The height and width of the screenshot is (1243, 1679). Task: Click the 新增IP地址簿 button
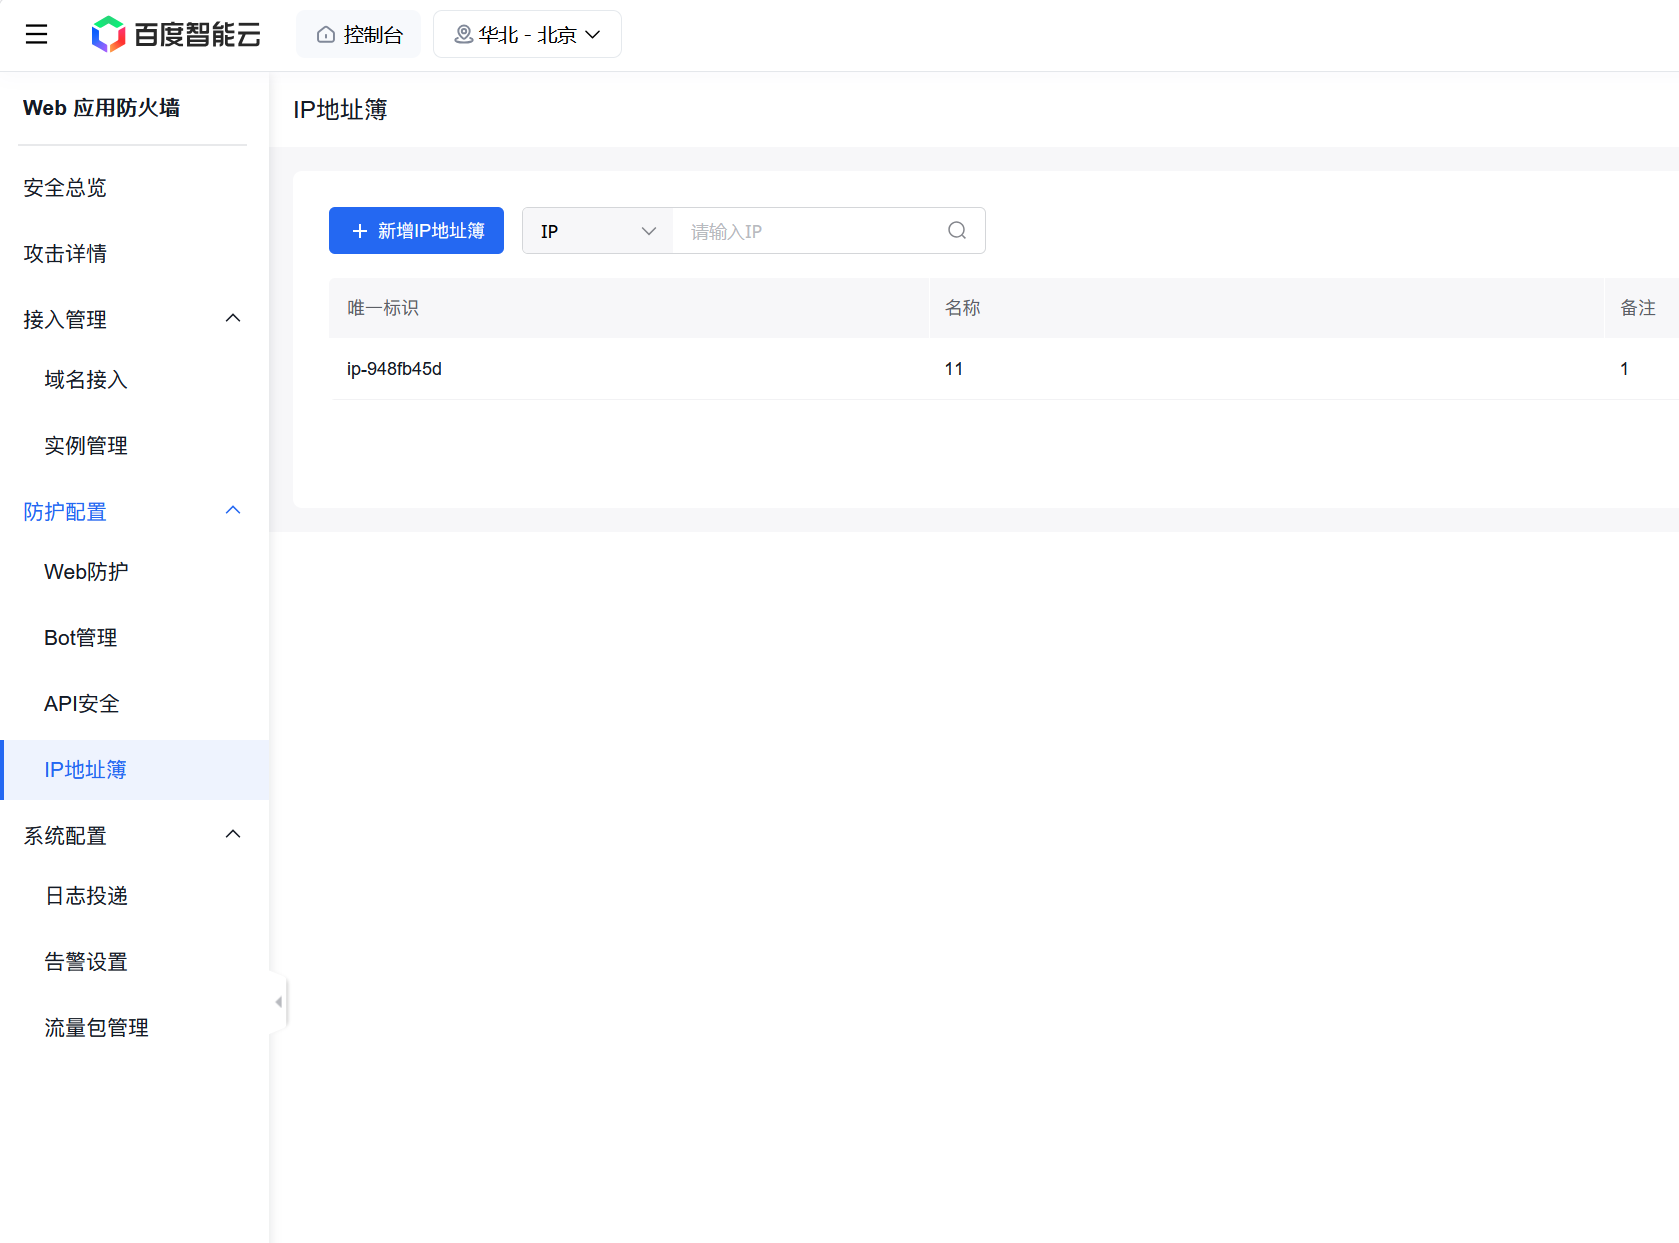pyautogui.click(x=416, y=231)
